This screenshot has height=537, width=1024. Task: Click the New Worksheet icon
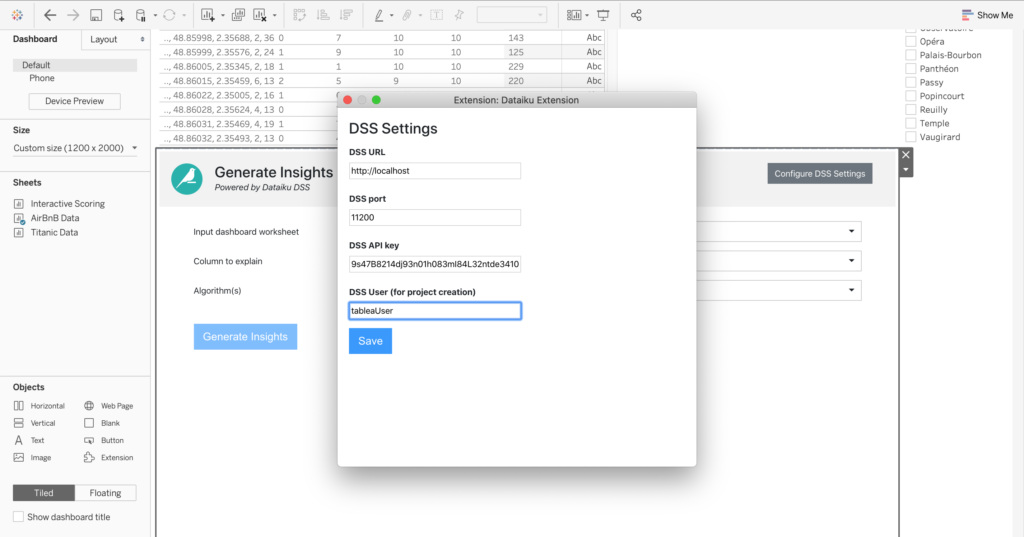pyautogui.click(x=208, y=15)
